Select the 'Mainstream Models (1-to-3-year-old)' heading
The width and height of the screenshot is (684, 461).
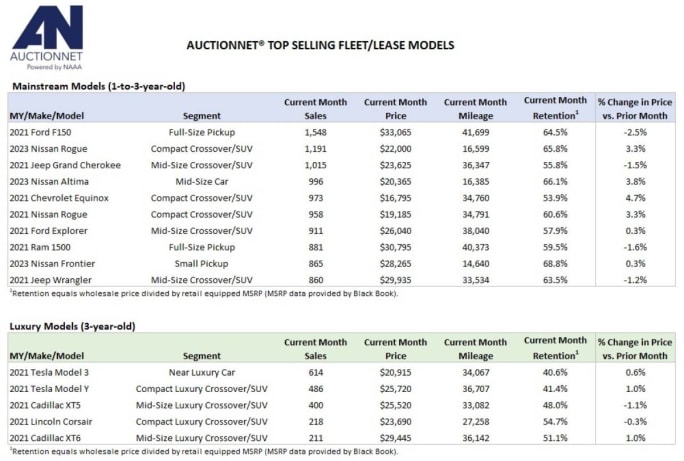click(99, 86)
